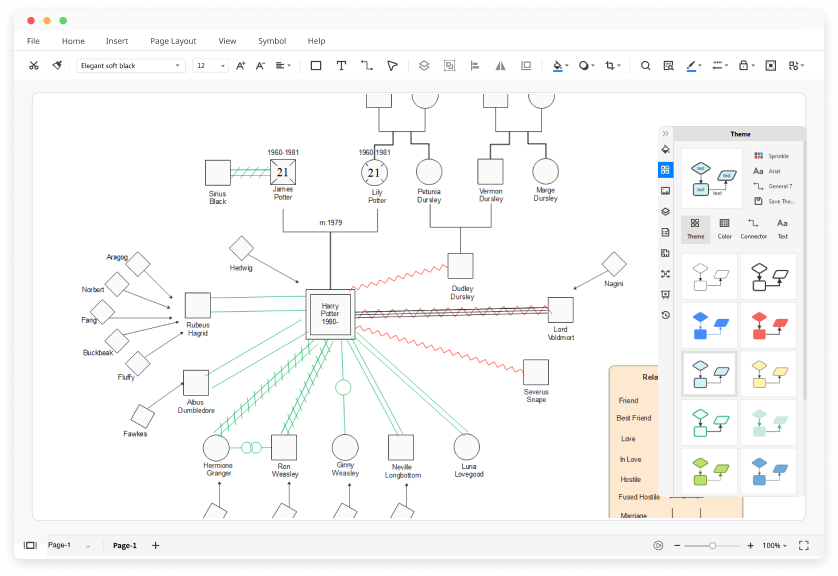Select the Rectangle shape tool
The image size is (838, 576).
pyautogui.click(x=316, y=66)
